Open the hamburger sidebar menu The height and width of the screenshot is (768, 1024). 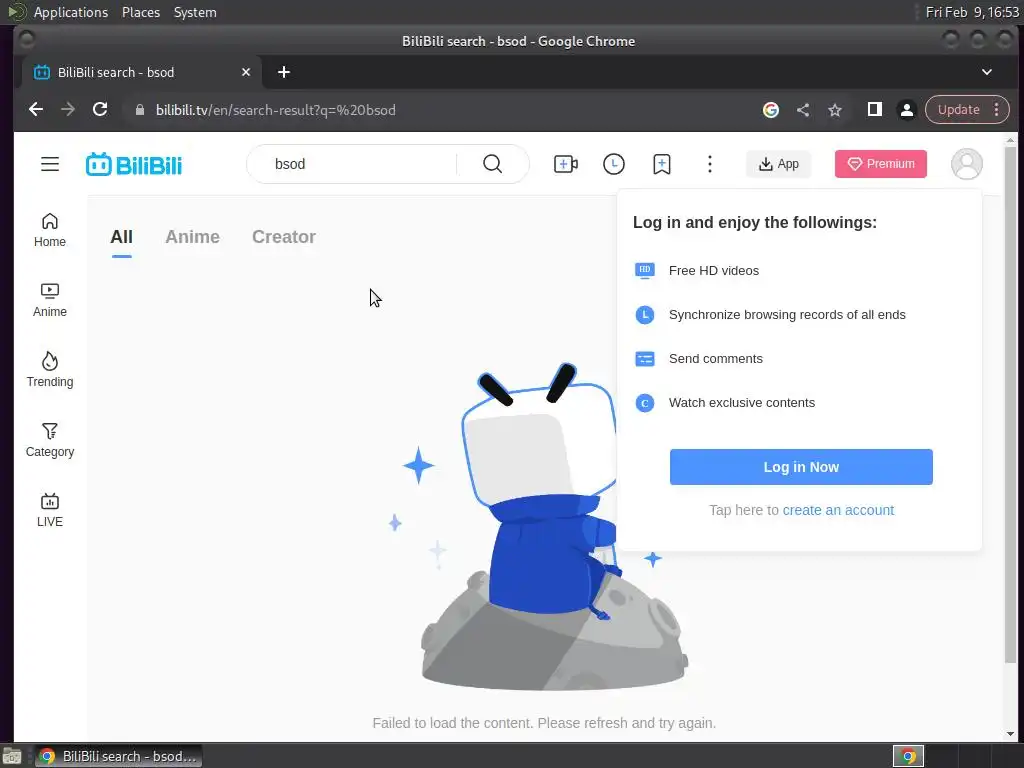50,164
